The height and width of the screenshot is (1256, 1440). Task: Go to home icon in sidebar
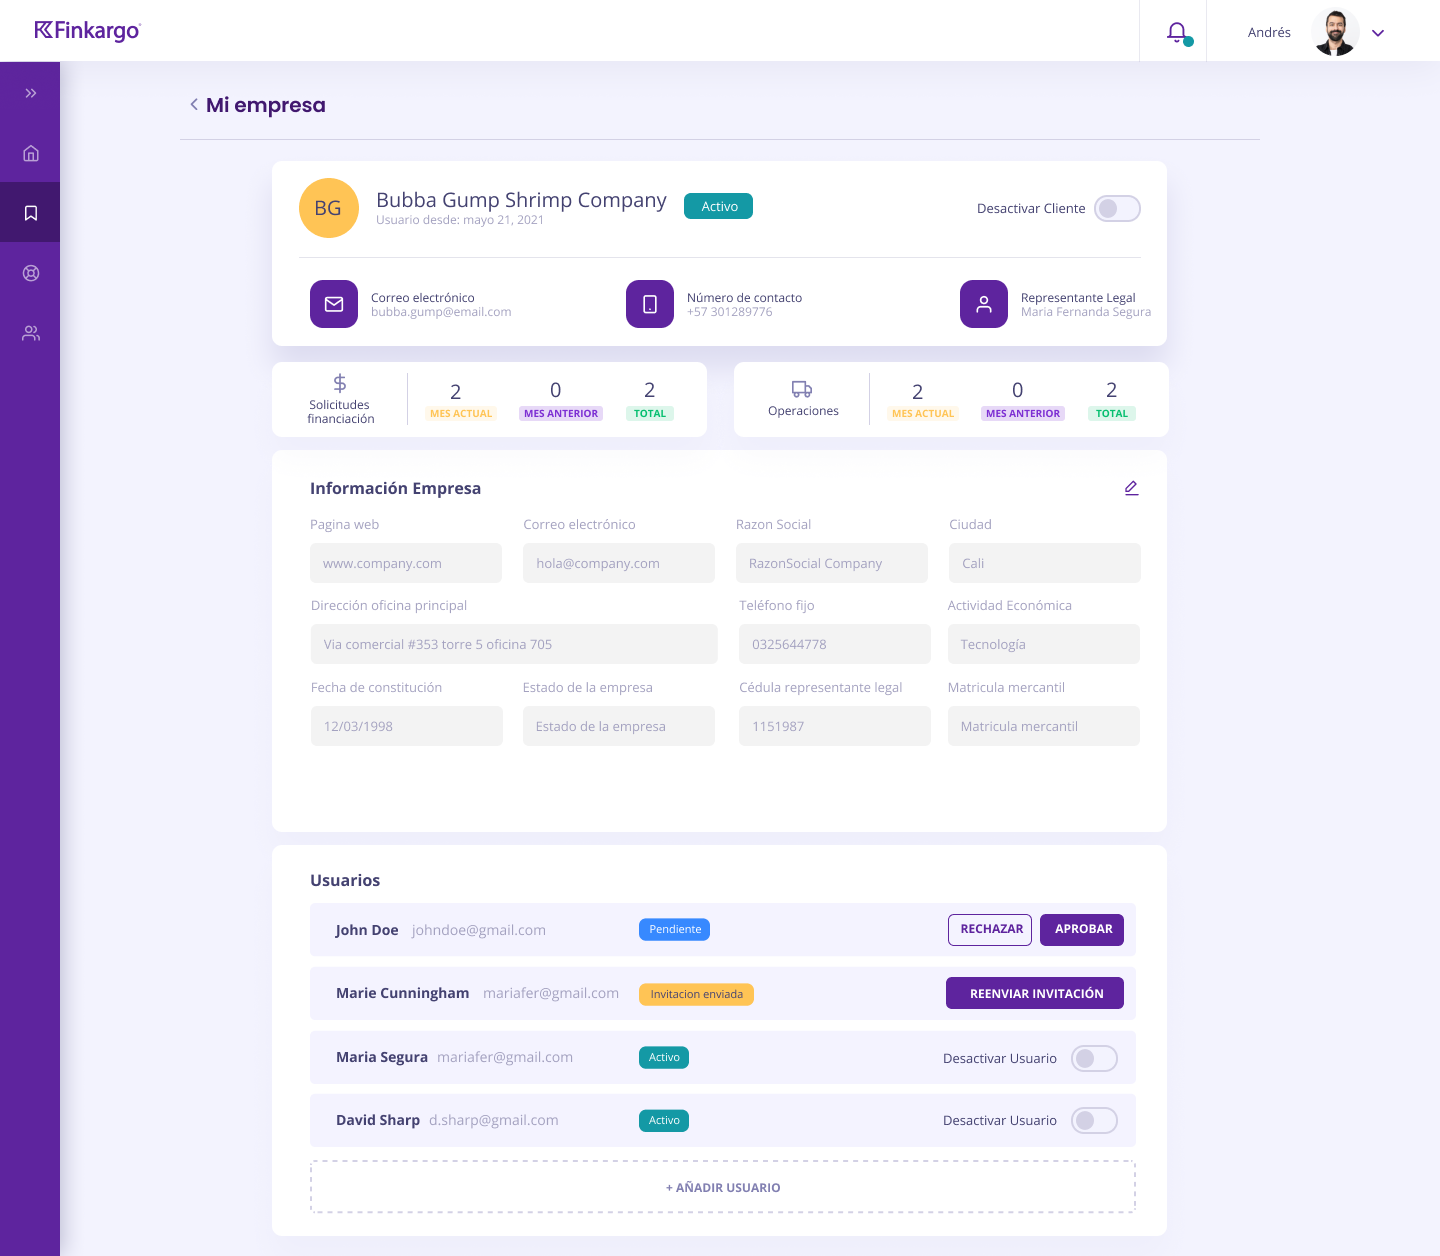point(31,153)
